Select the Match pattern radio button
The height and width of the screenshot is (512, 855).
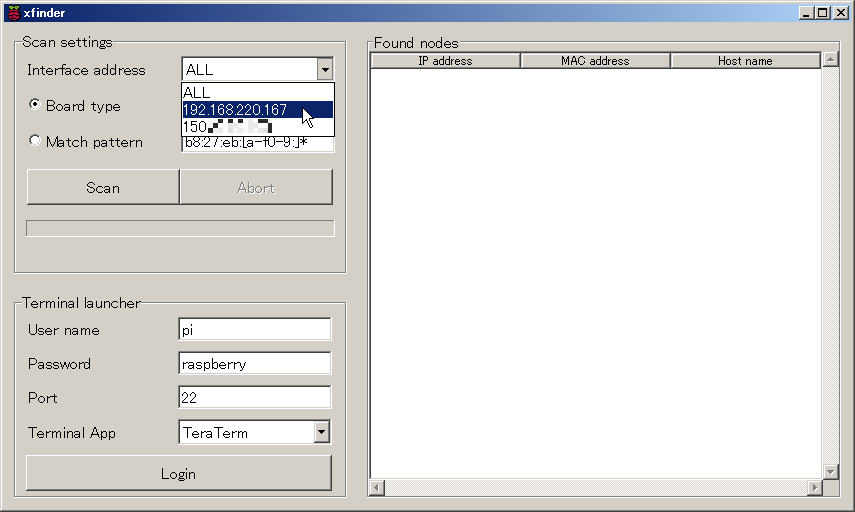pyautogui.click(x=35, y=141)
